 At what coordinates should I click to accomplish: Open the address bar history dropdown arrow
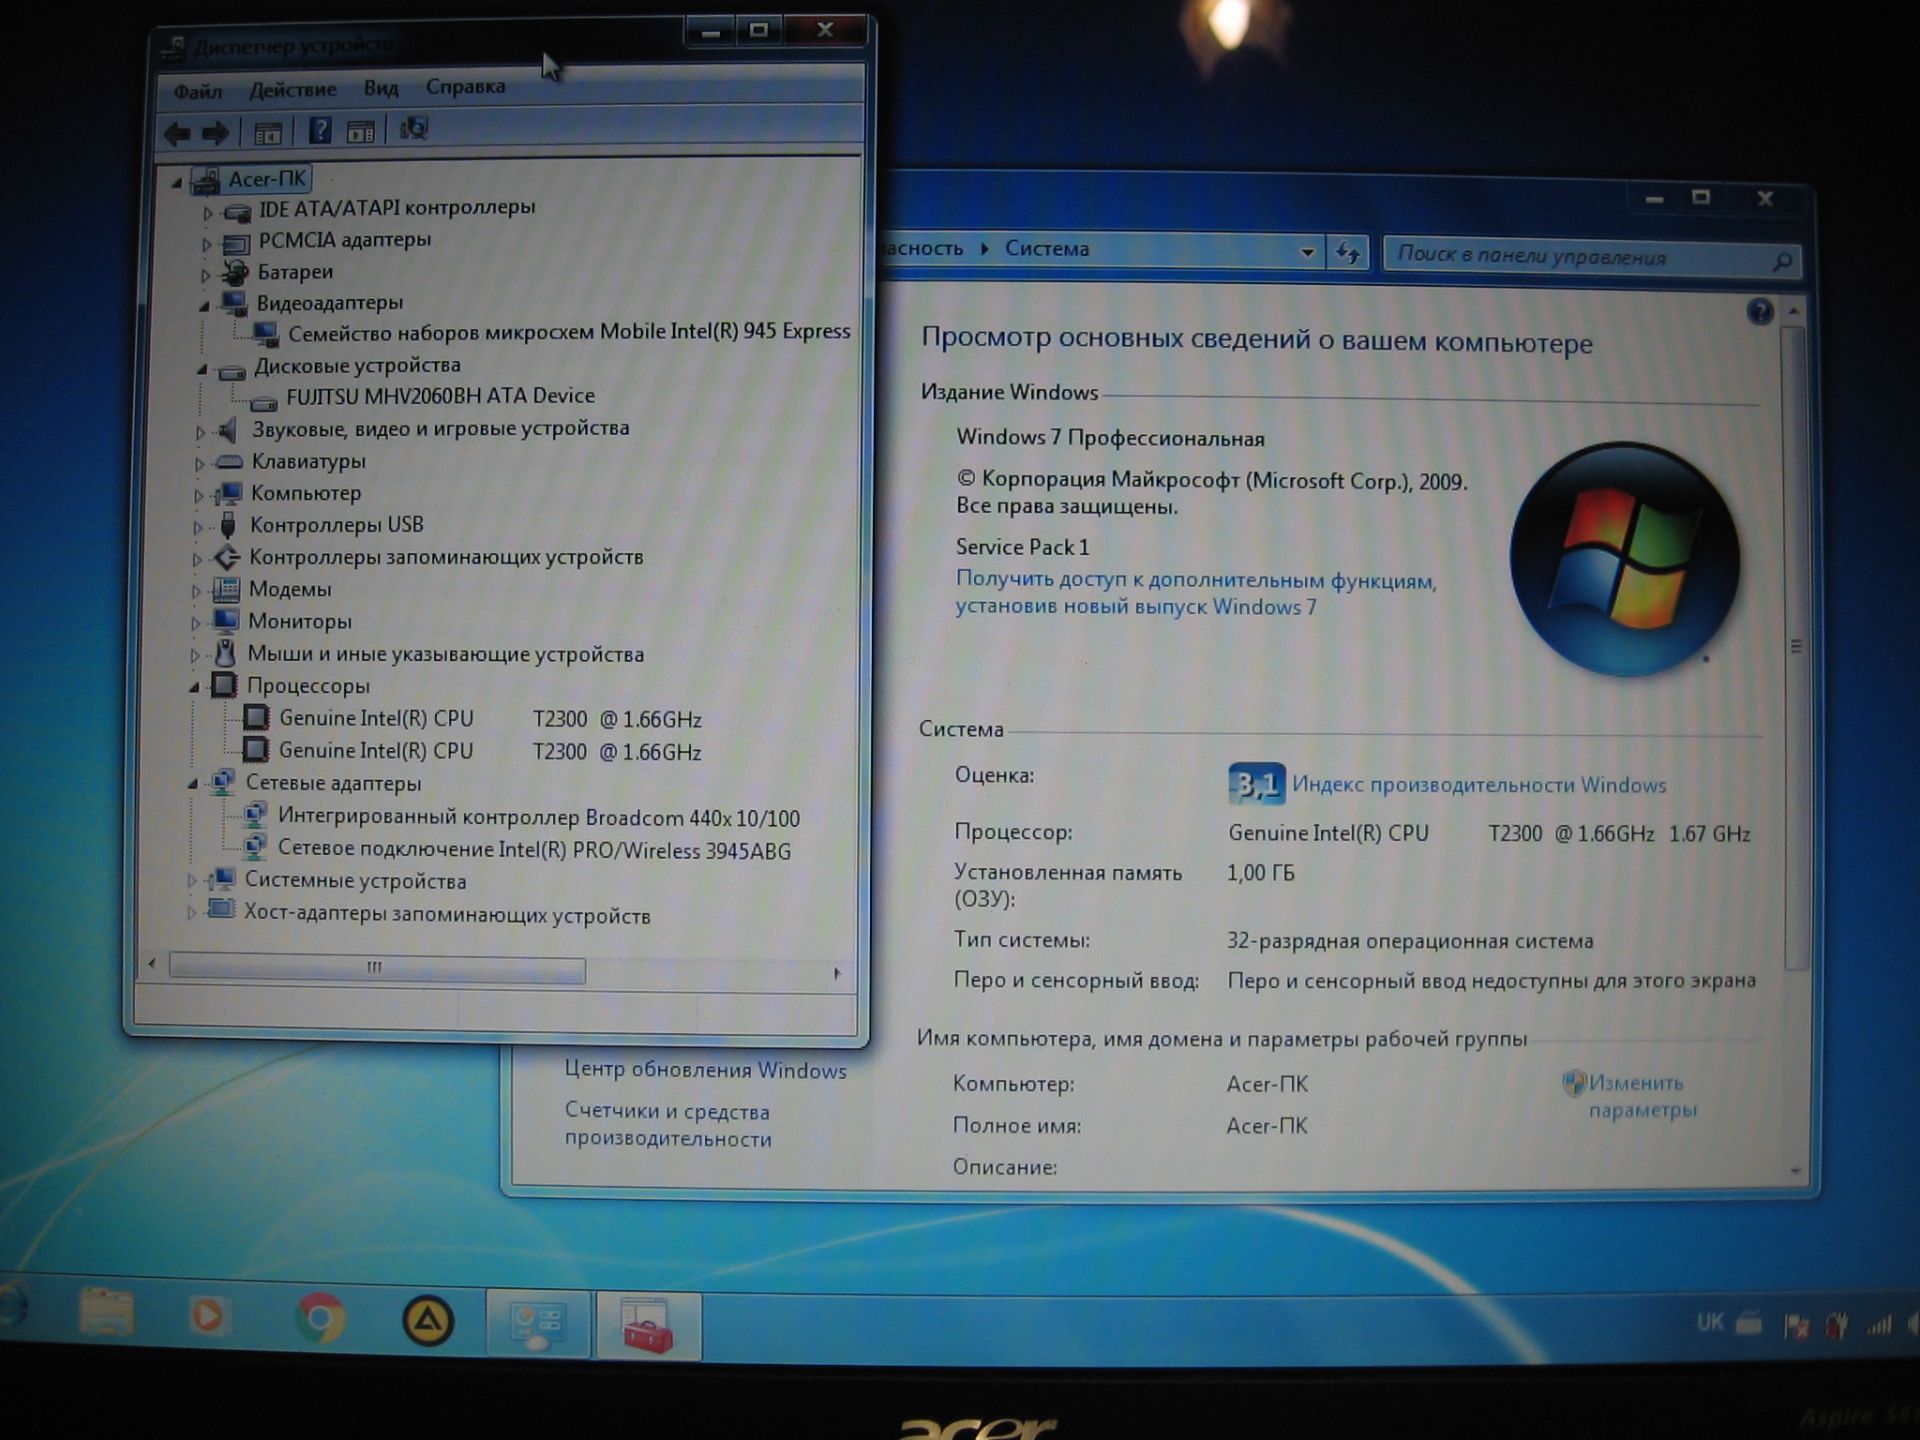[1307, 252]
